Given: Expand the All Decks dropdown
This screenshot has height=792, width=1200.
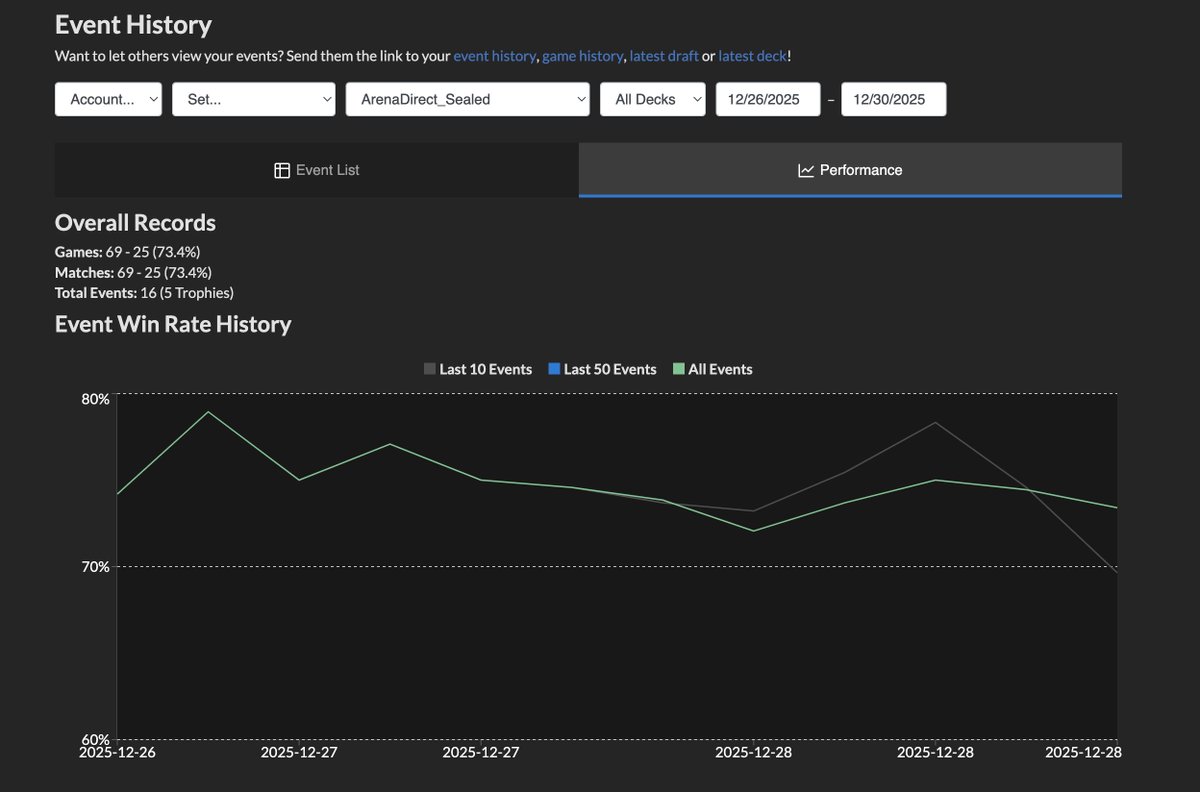Looking at the screenshot, I should [653, 99].
